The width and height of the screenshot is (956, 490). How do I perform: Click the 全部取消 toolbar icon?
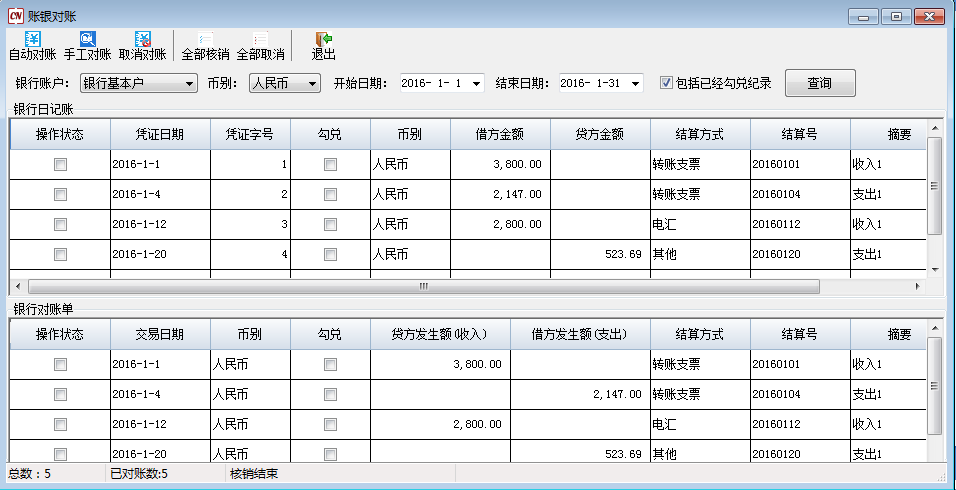(x=260, y=40)
